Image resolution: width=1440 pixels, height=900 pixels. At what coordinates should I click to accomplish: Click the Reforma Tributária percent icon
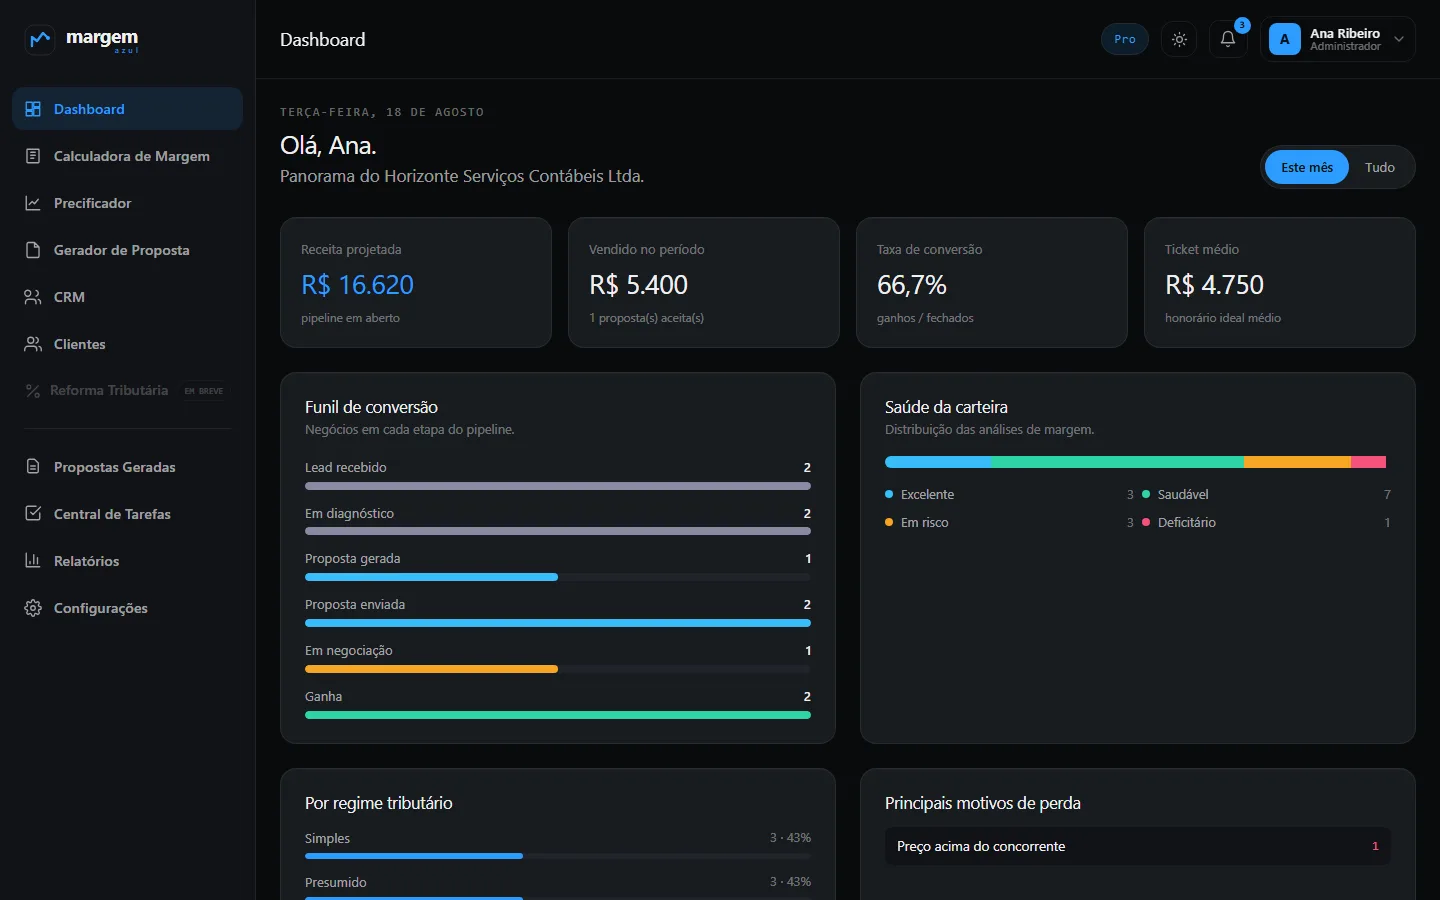pos(33,391)
